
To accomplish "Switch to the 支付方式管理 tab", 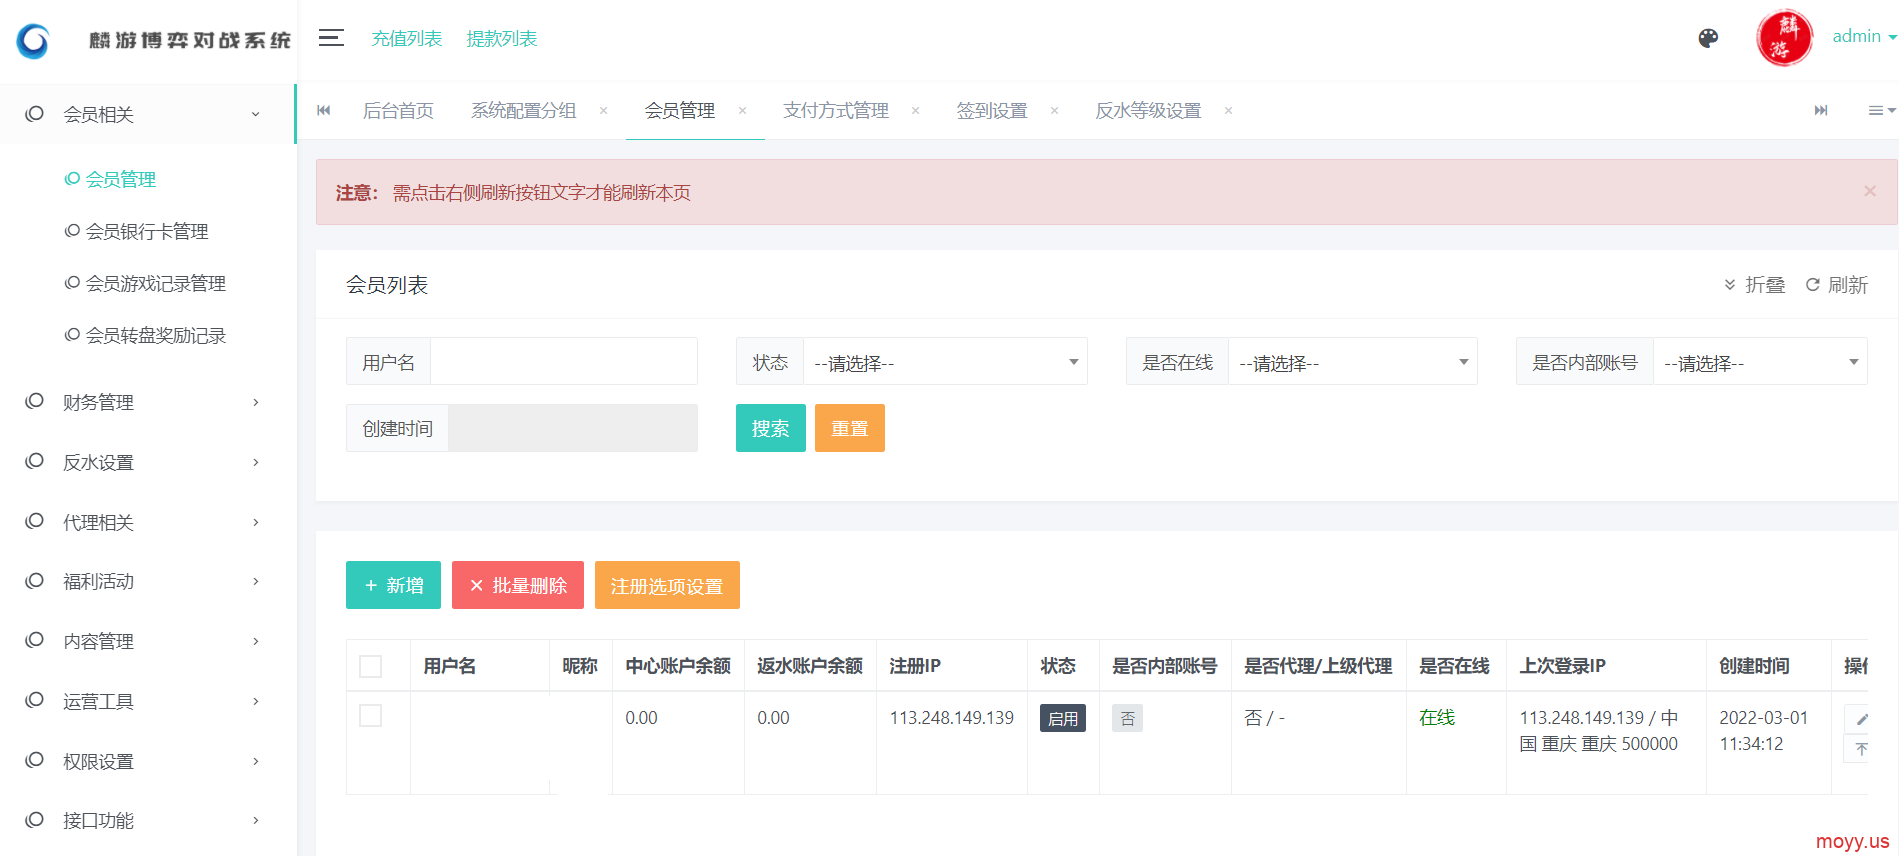I will click(x=836, y=110).
